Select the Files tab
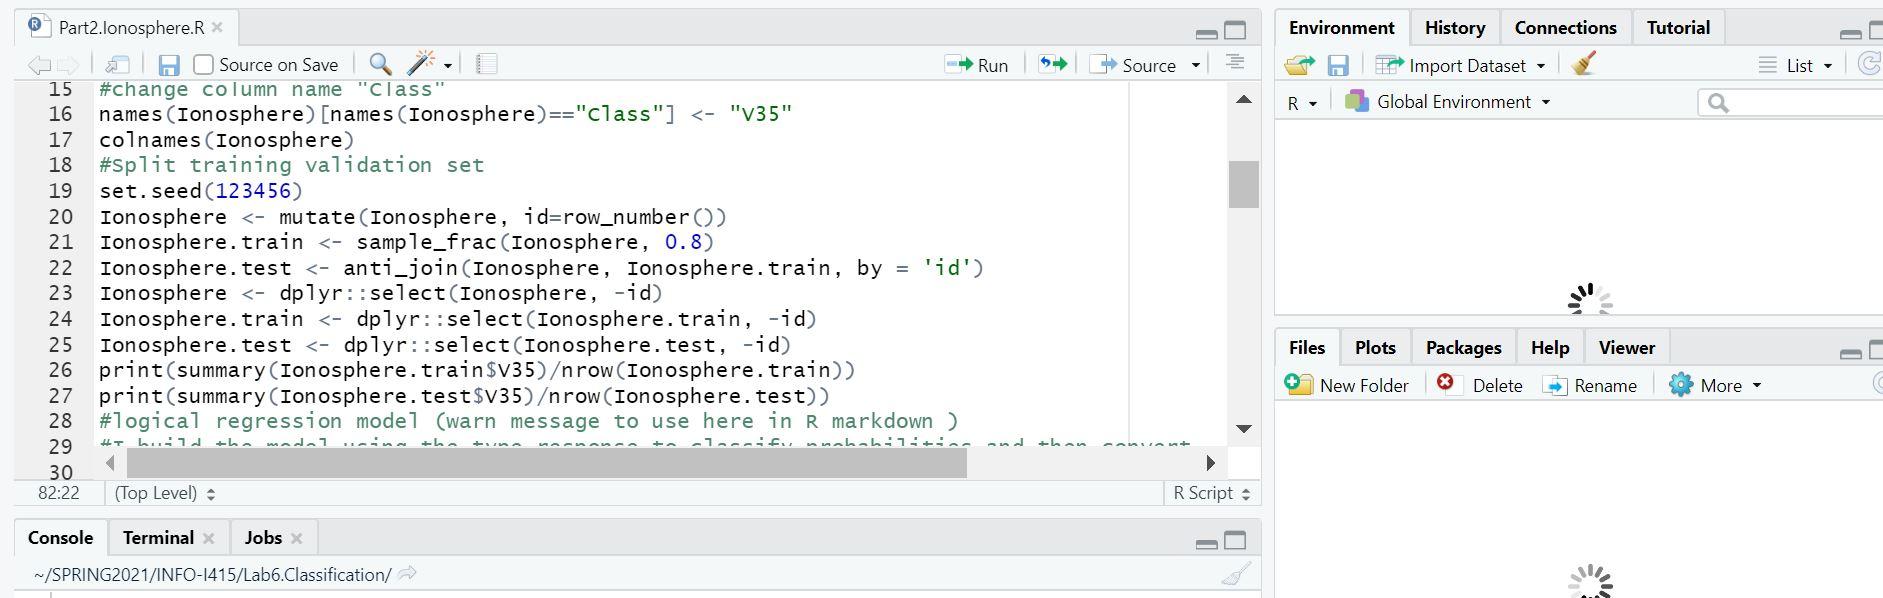Image resolution: width=1883 pixels, height=598 pixels. click(1307, 348)
